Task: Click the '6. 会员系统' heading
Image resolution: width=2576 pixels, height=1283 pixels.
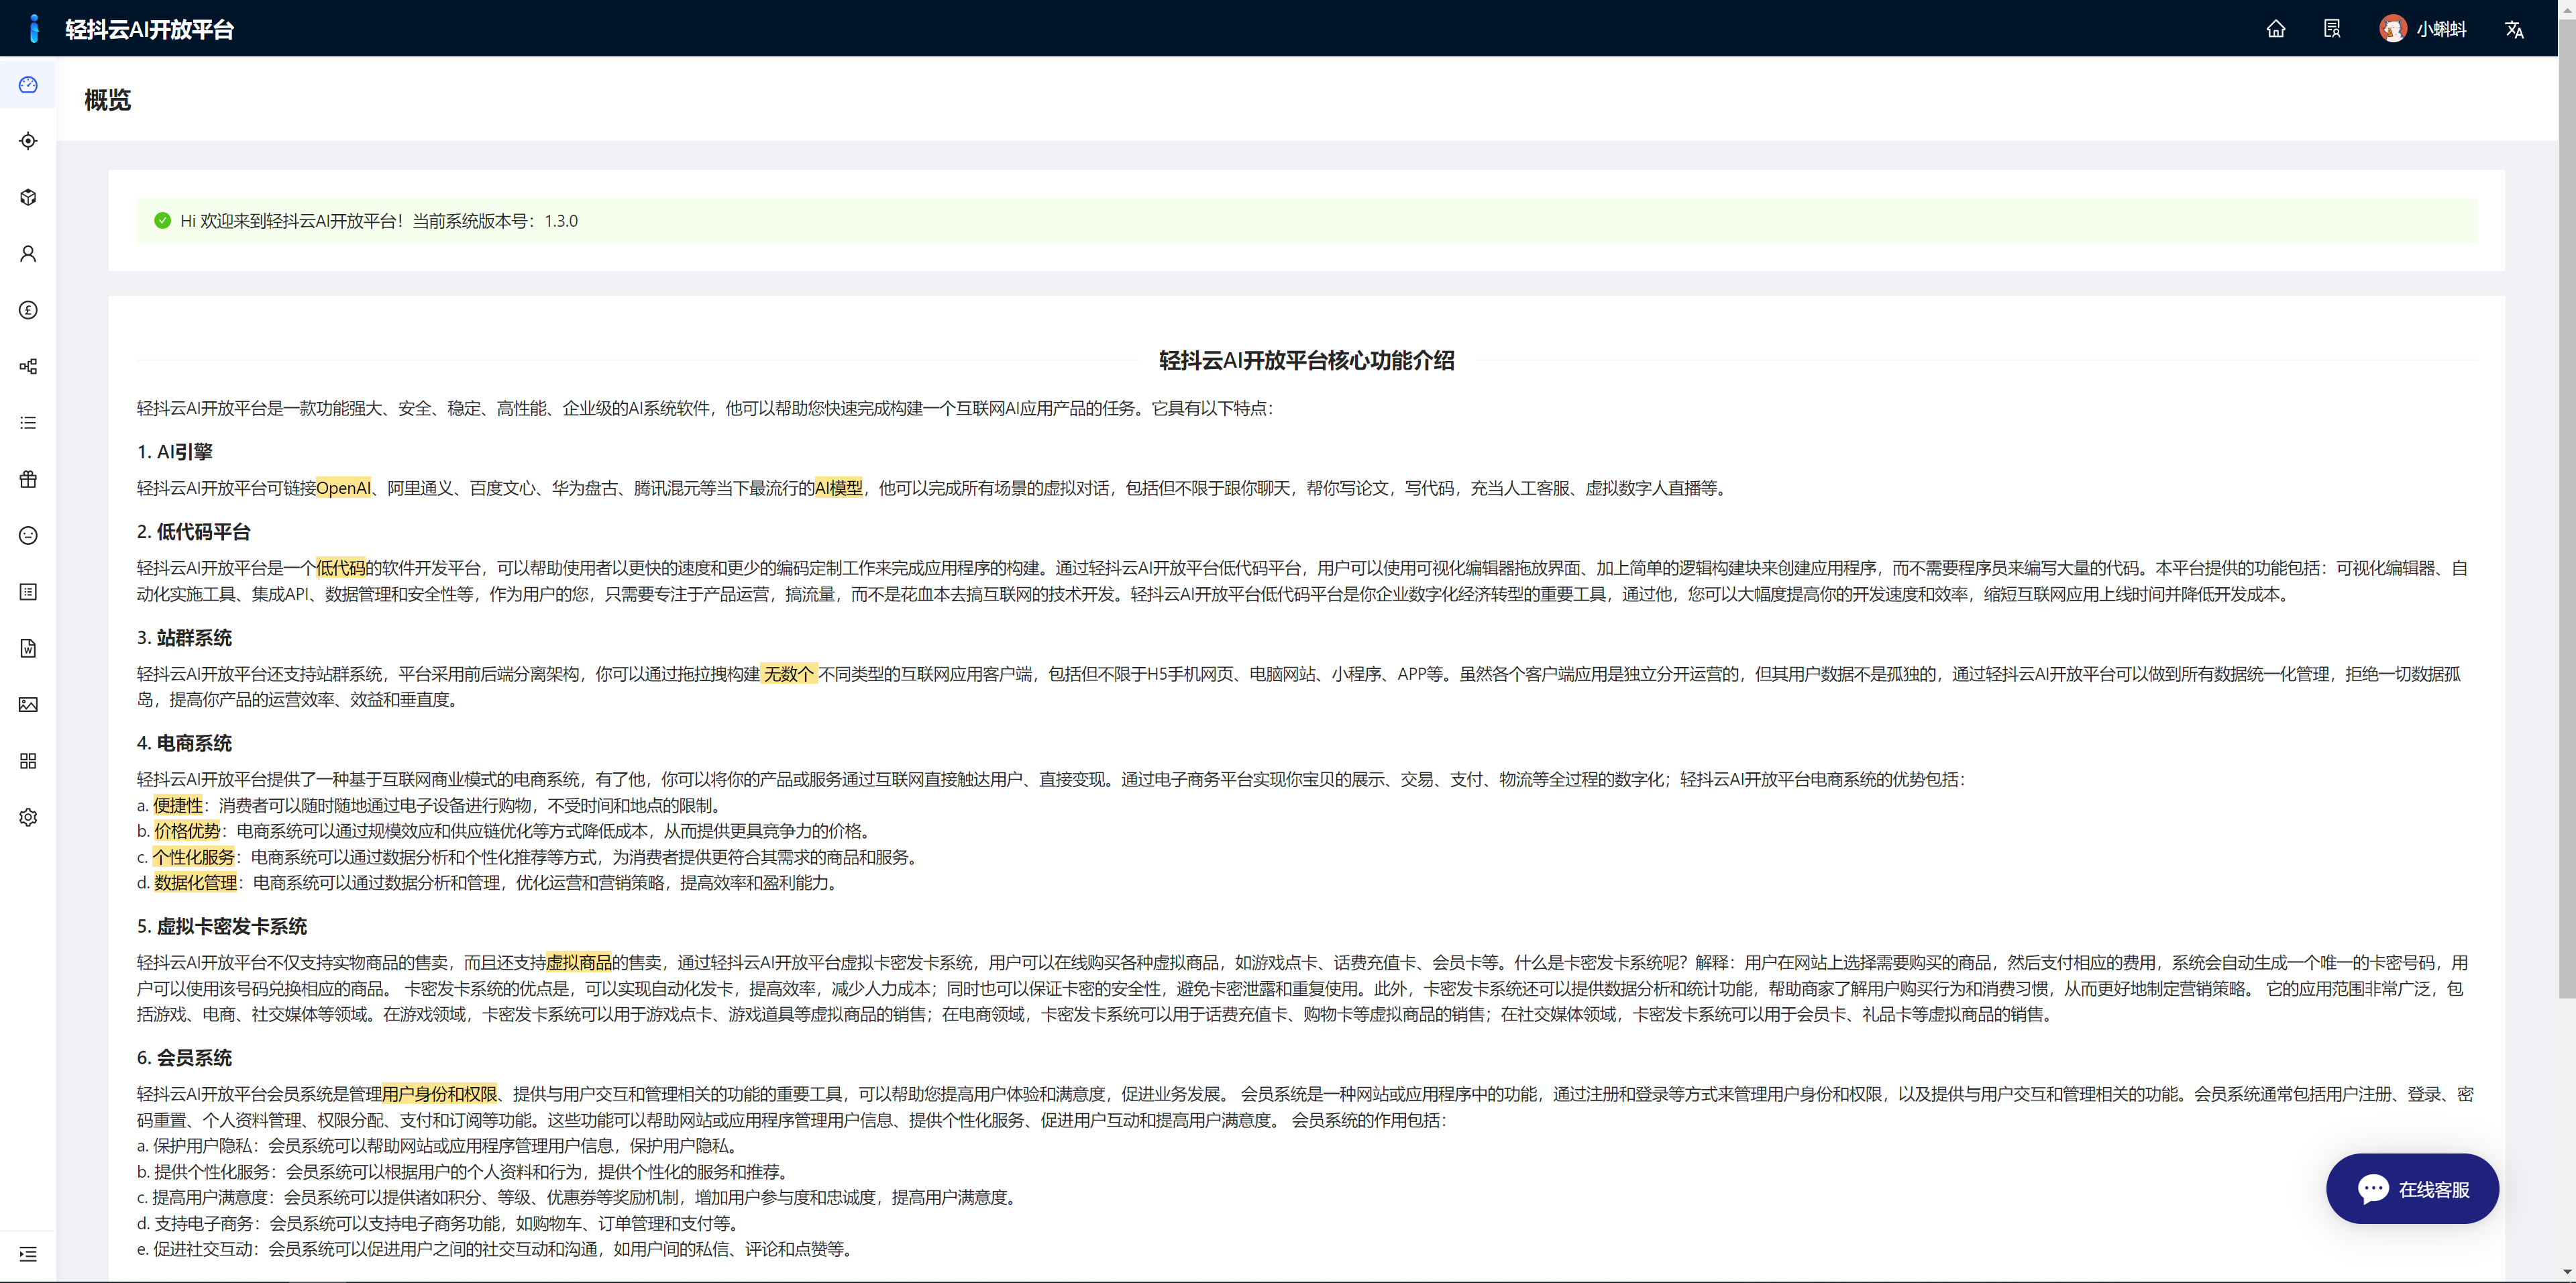Action: (184, 1058)
